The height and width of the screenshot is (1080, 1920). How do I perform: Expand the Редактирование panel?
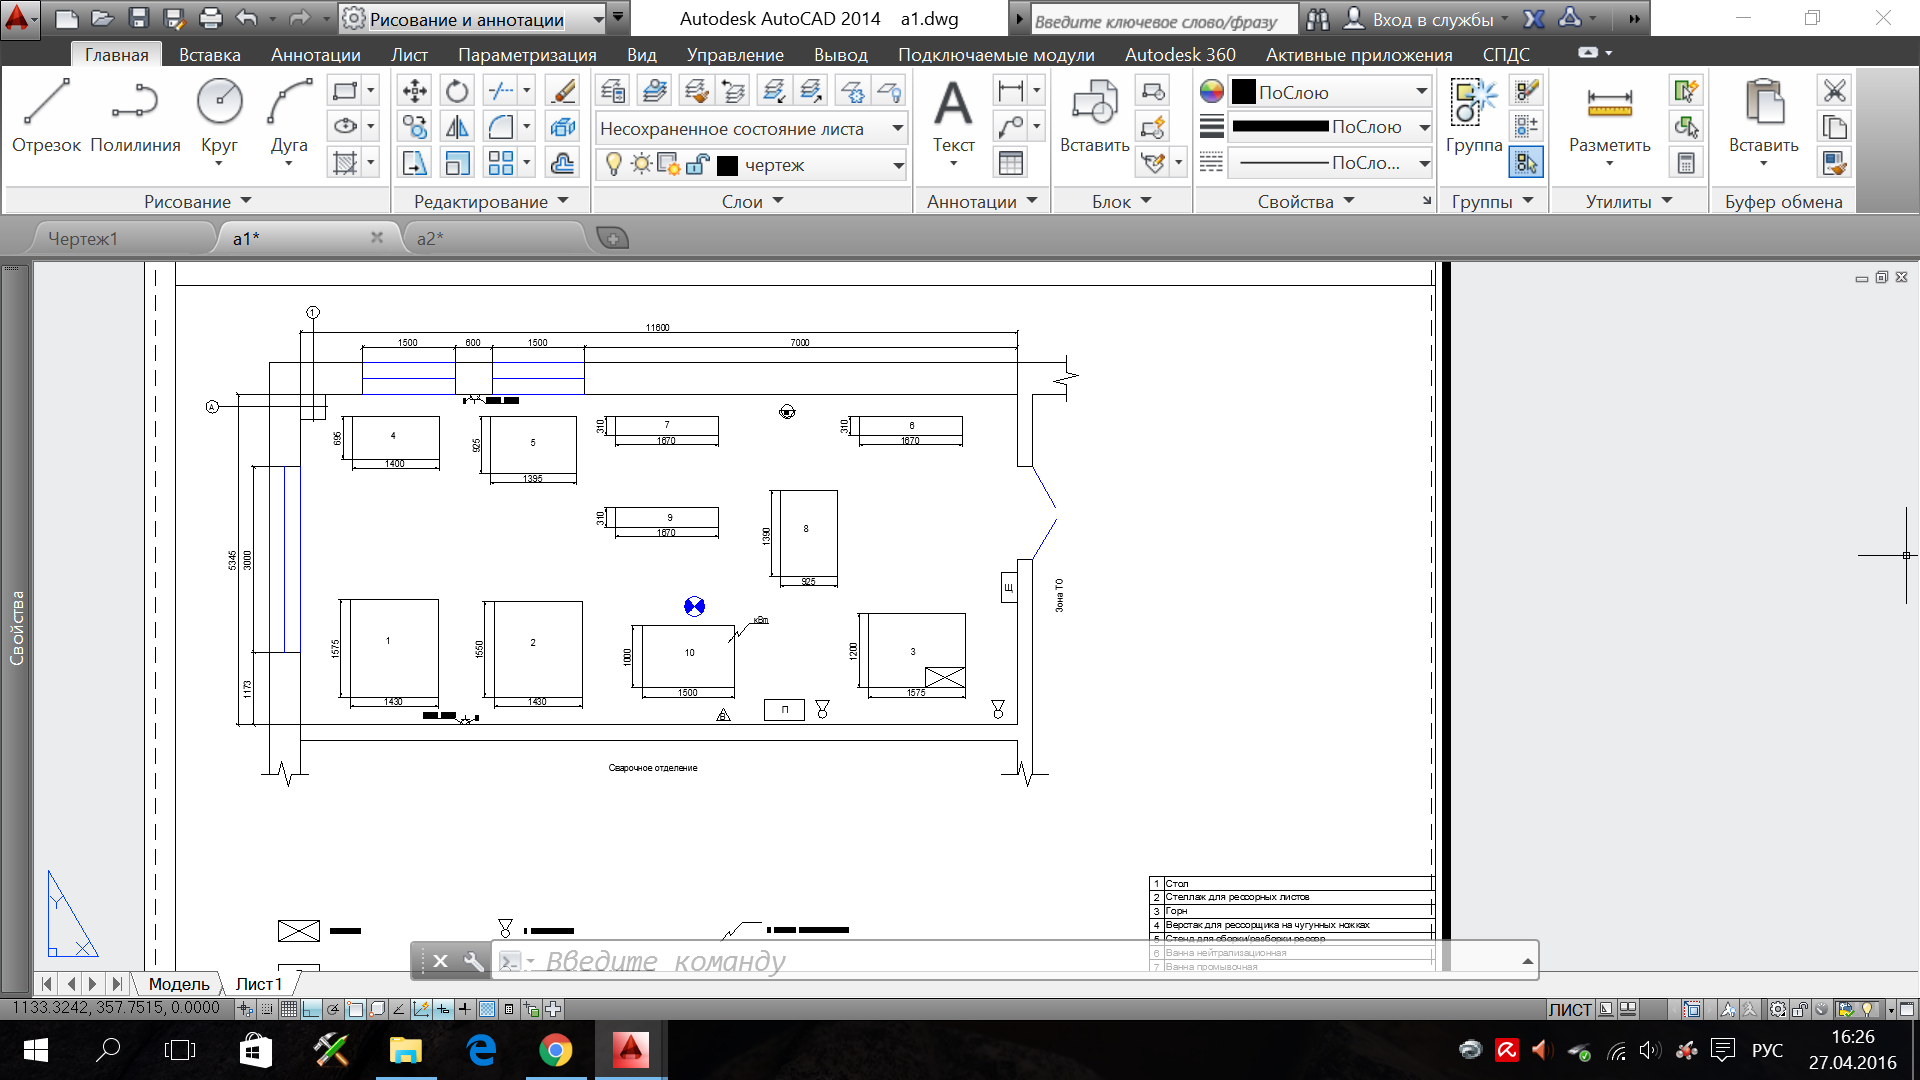[x=491, y=201]
